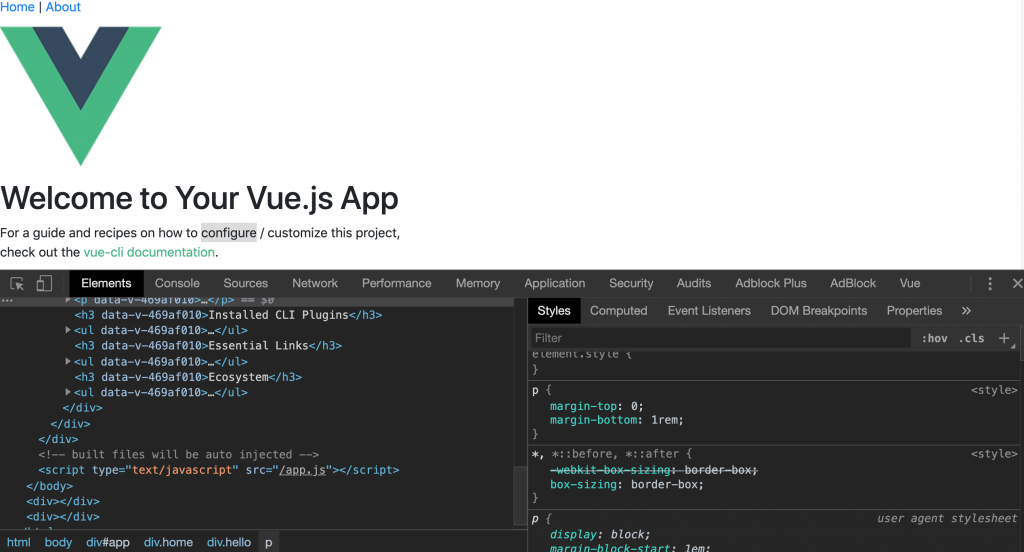Select the Styles pane tab
Viewport: 1024px width, 552px height.
click(554, 311)
